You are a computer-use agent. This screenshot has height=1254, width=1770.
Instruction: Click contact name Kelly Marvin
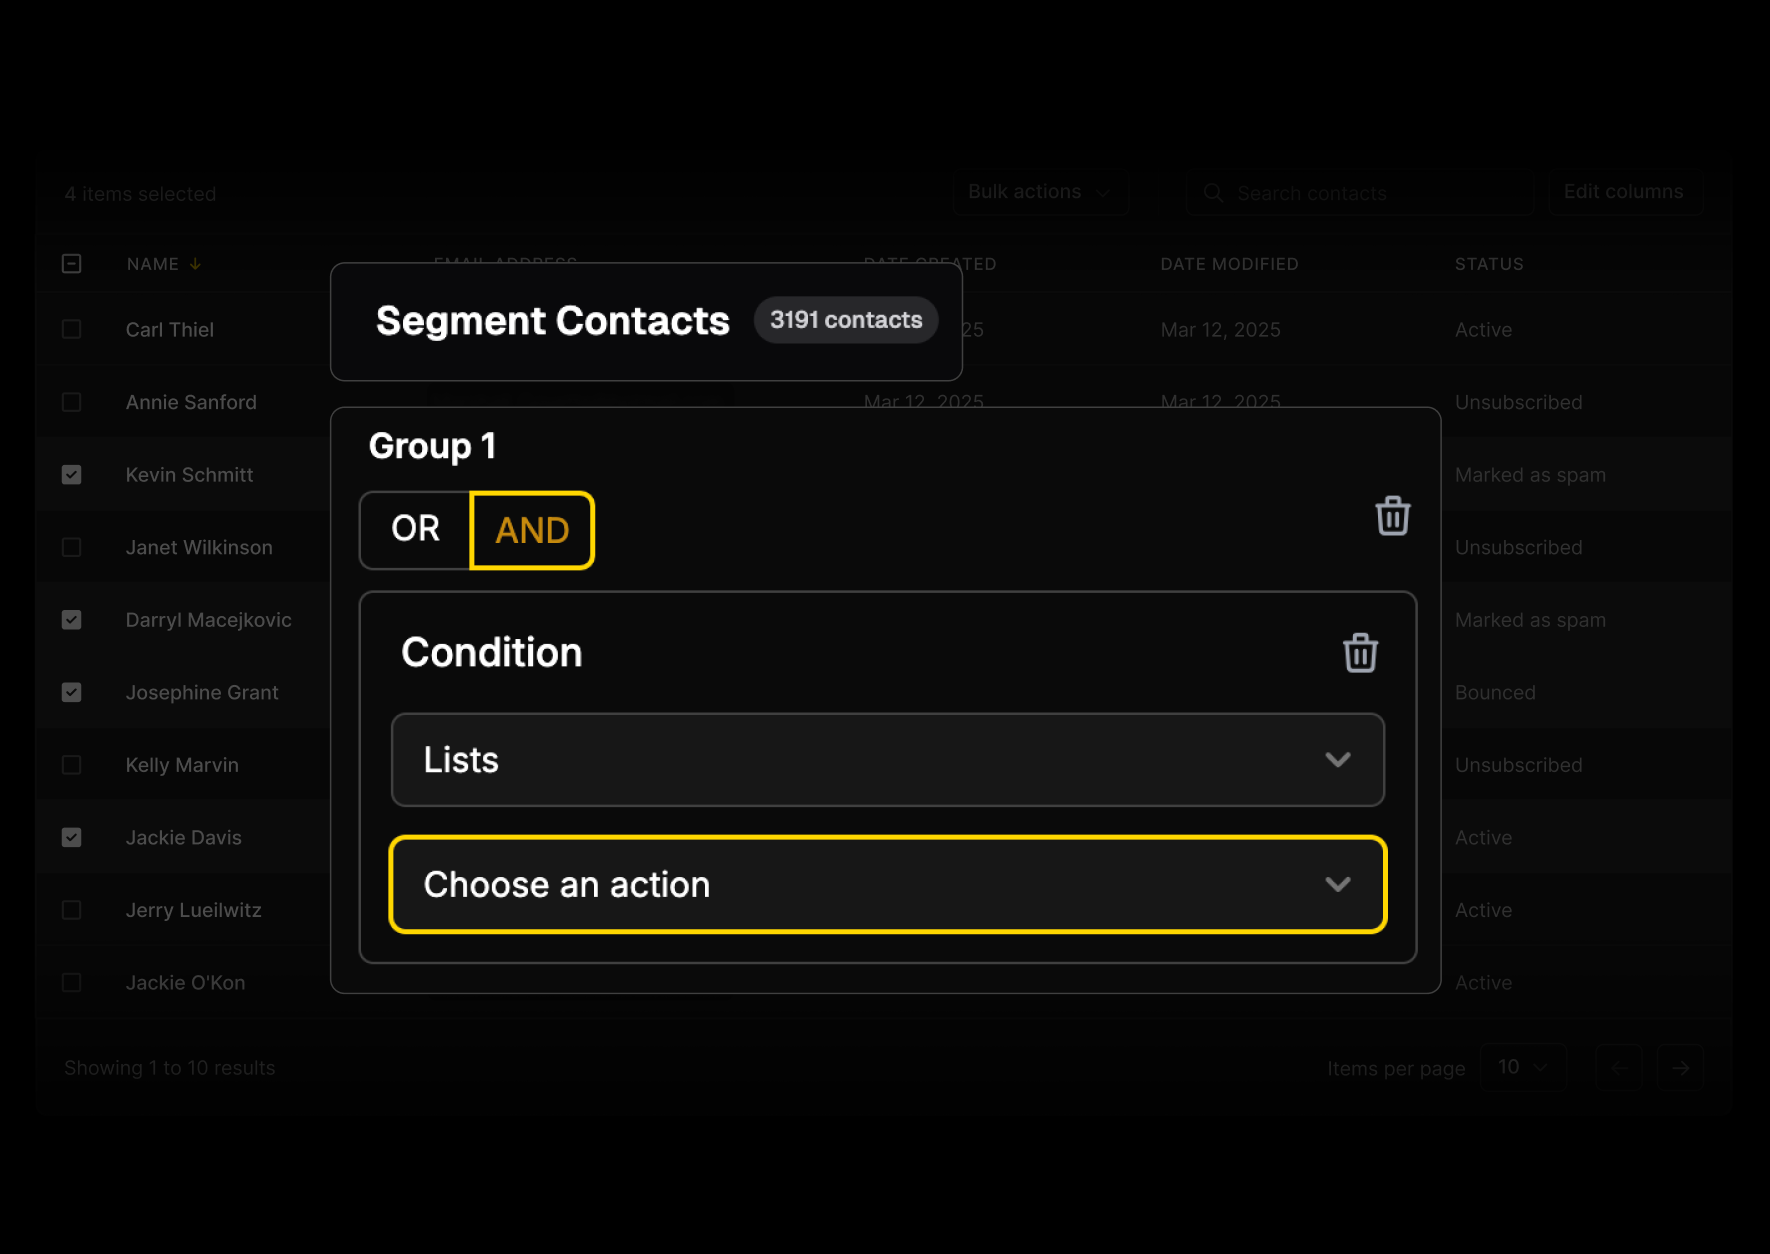tap(182, 765)
